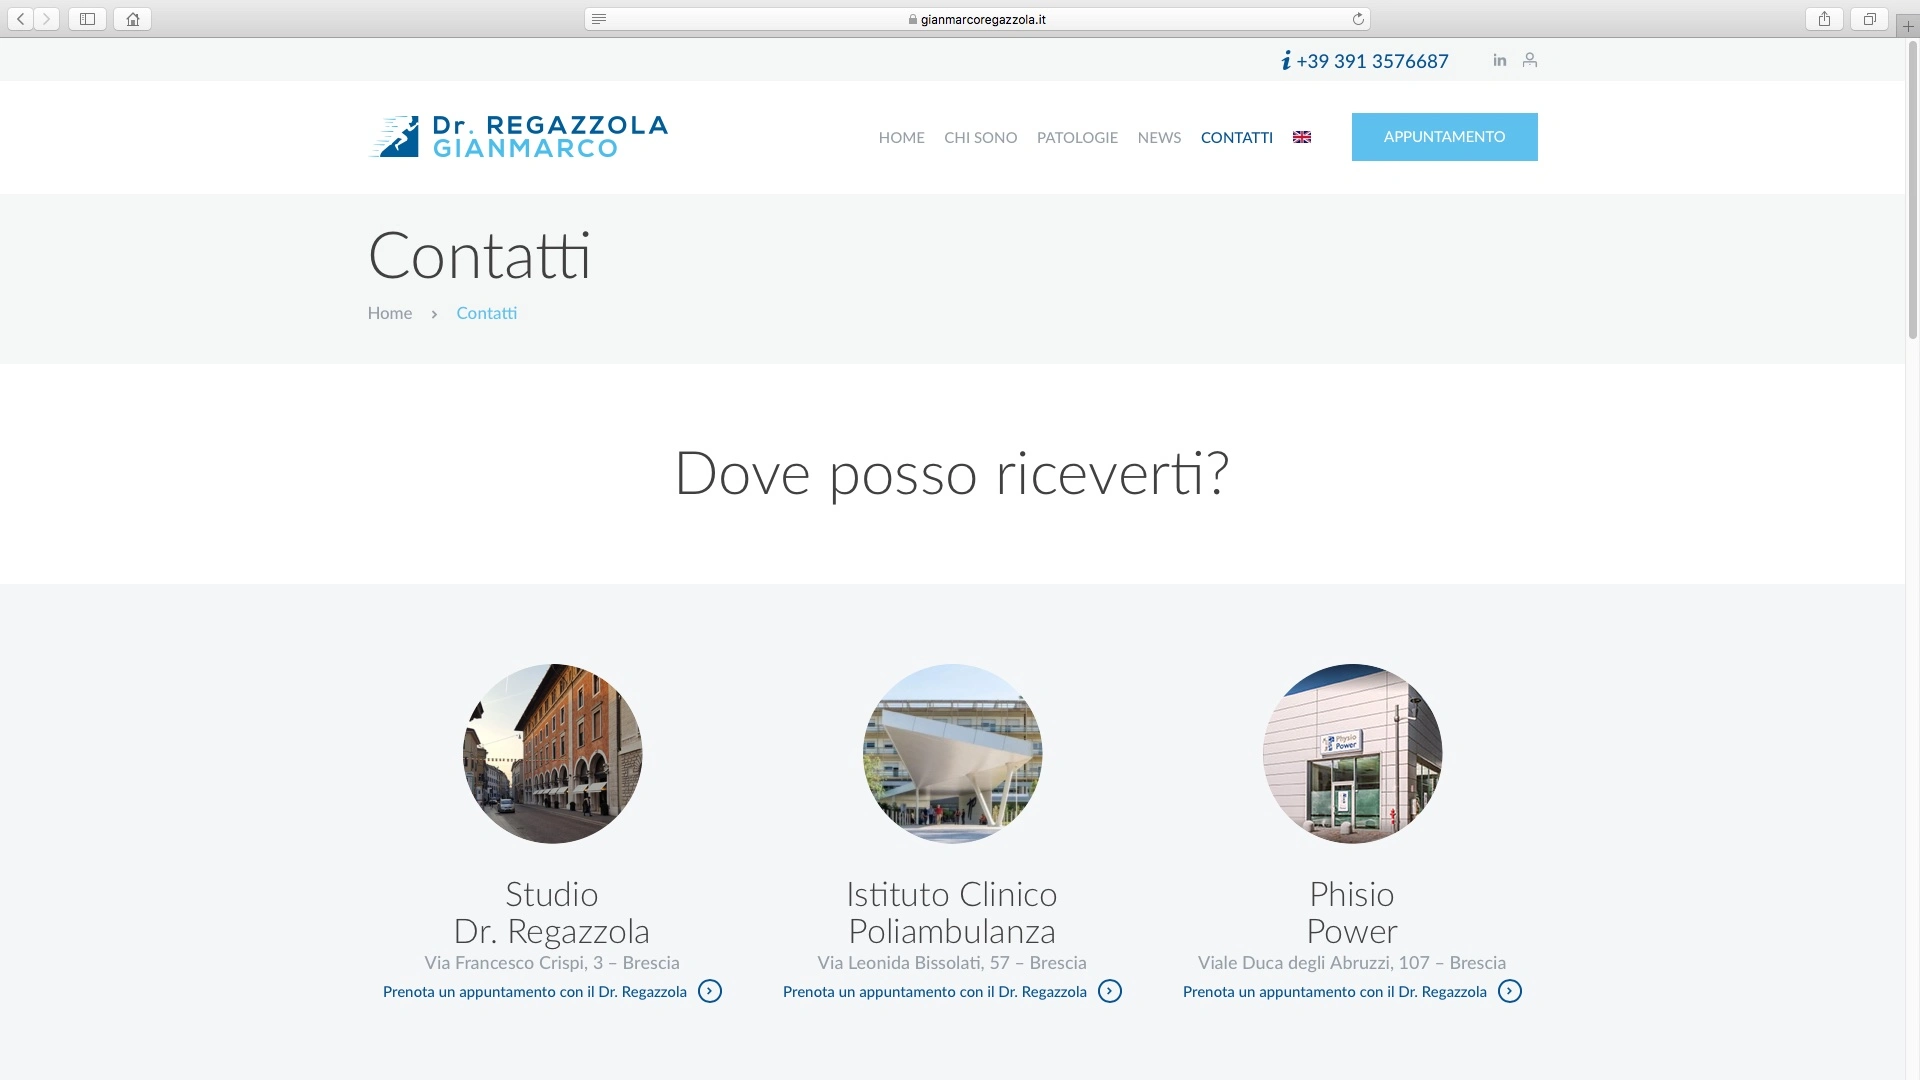Open the NEWS menu item
The image size is (1920, 1080).
pyautogui.click(x=1159, y=137)
